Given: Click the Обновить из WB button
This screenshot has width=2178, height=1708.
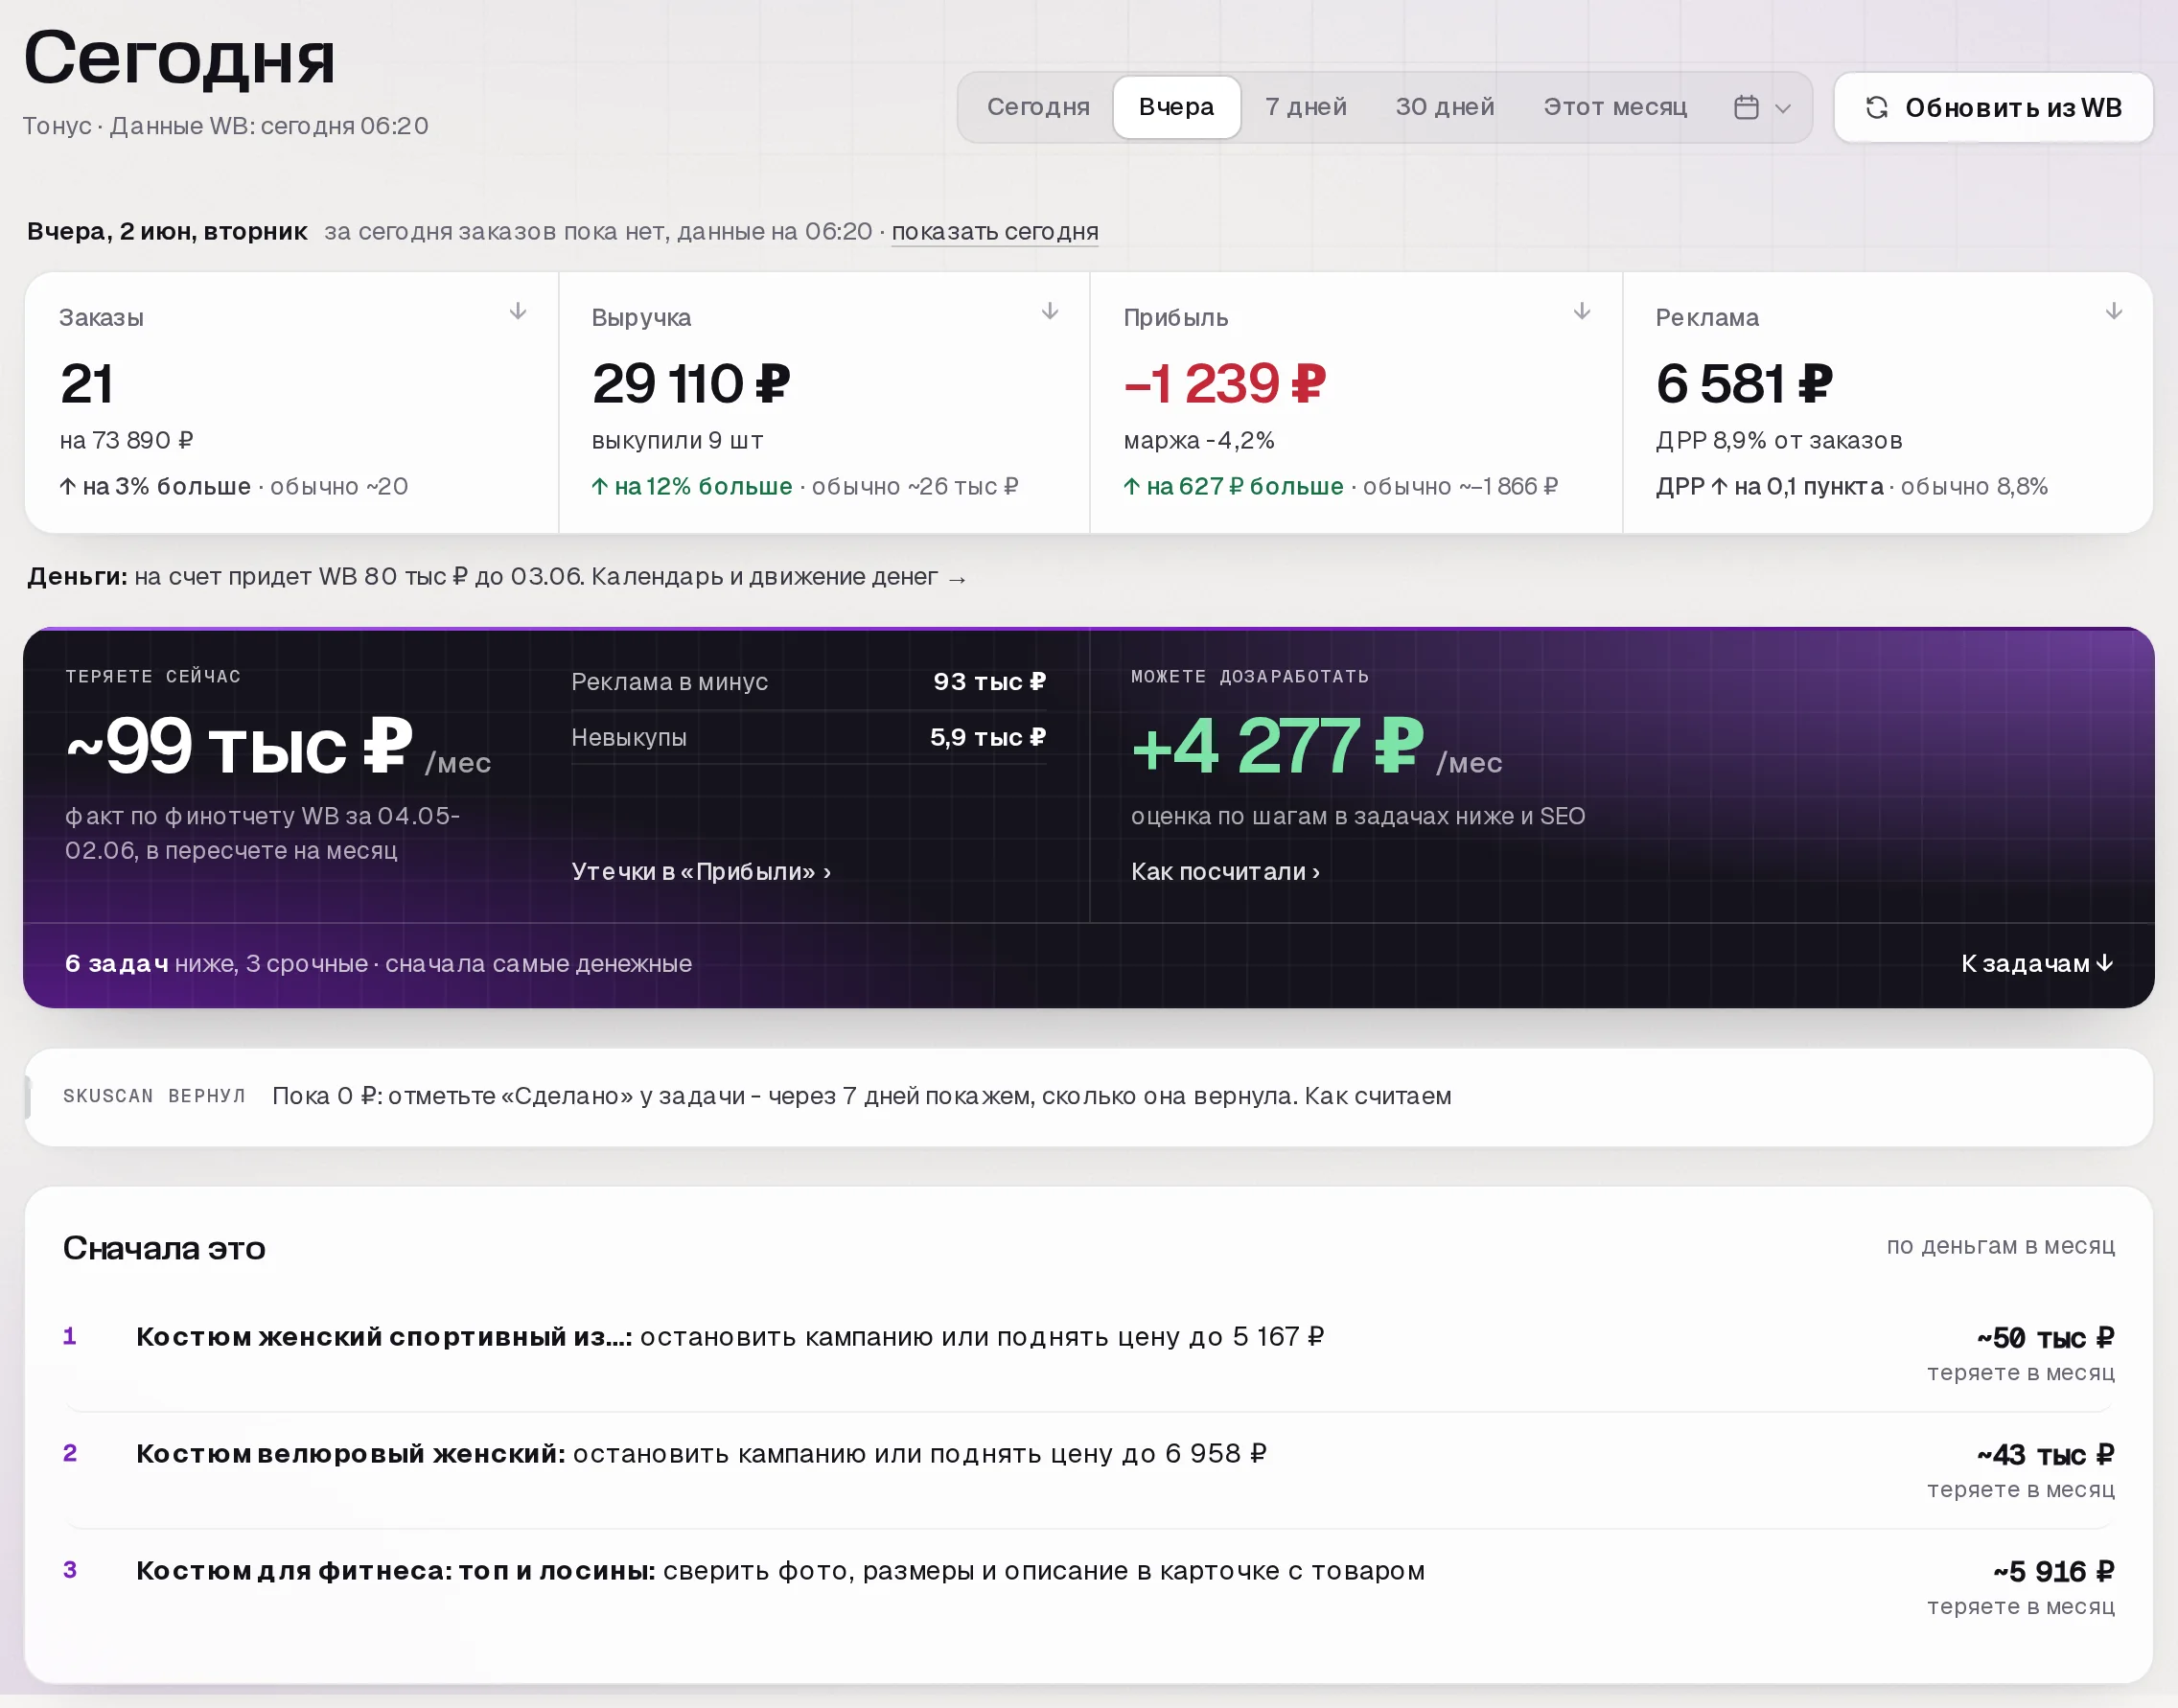Looking at the screenshot, I should 1993,107.
